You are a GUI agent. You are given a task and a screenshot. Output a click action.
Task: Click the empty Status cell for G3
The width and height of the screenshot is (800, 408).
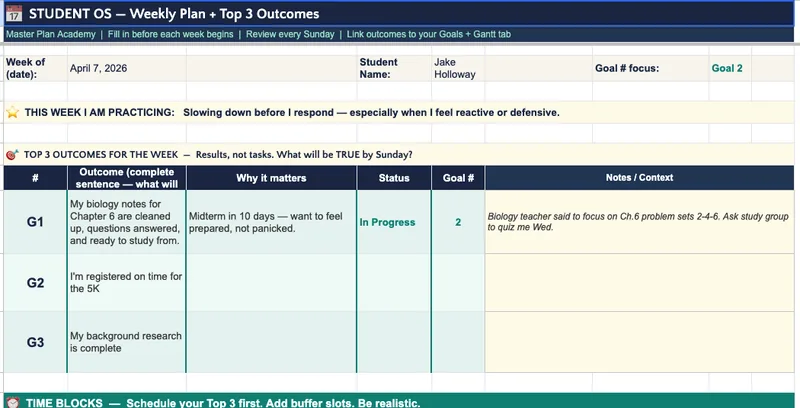tap(394, 342)
